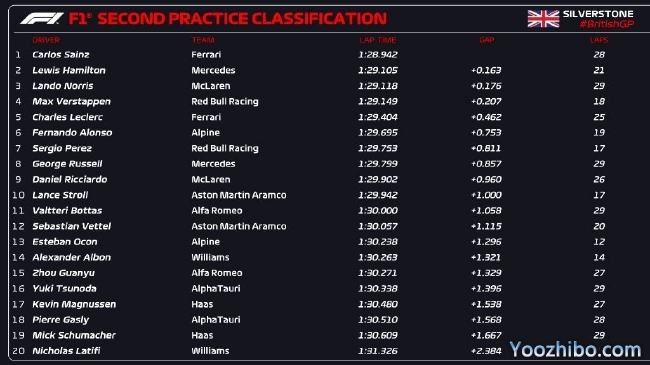Click the +1.000 gap value
This screenshot has height=365, width=650.
486,195
